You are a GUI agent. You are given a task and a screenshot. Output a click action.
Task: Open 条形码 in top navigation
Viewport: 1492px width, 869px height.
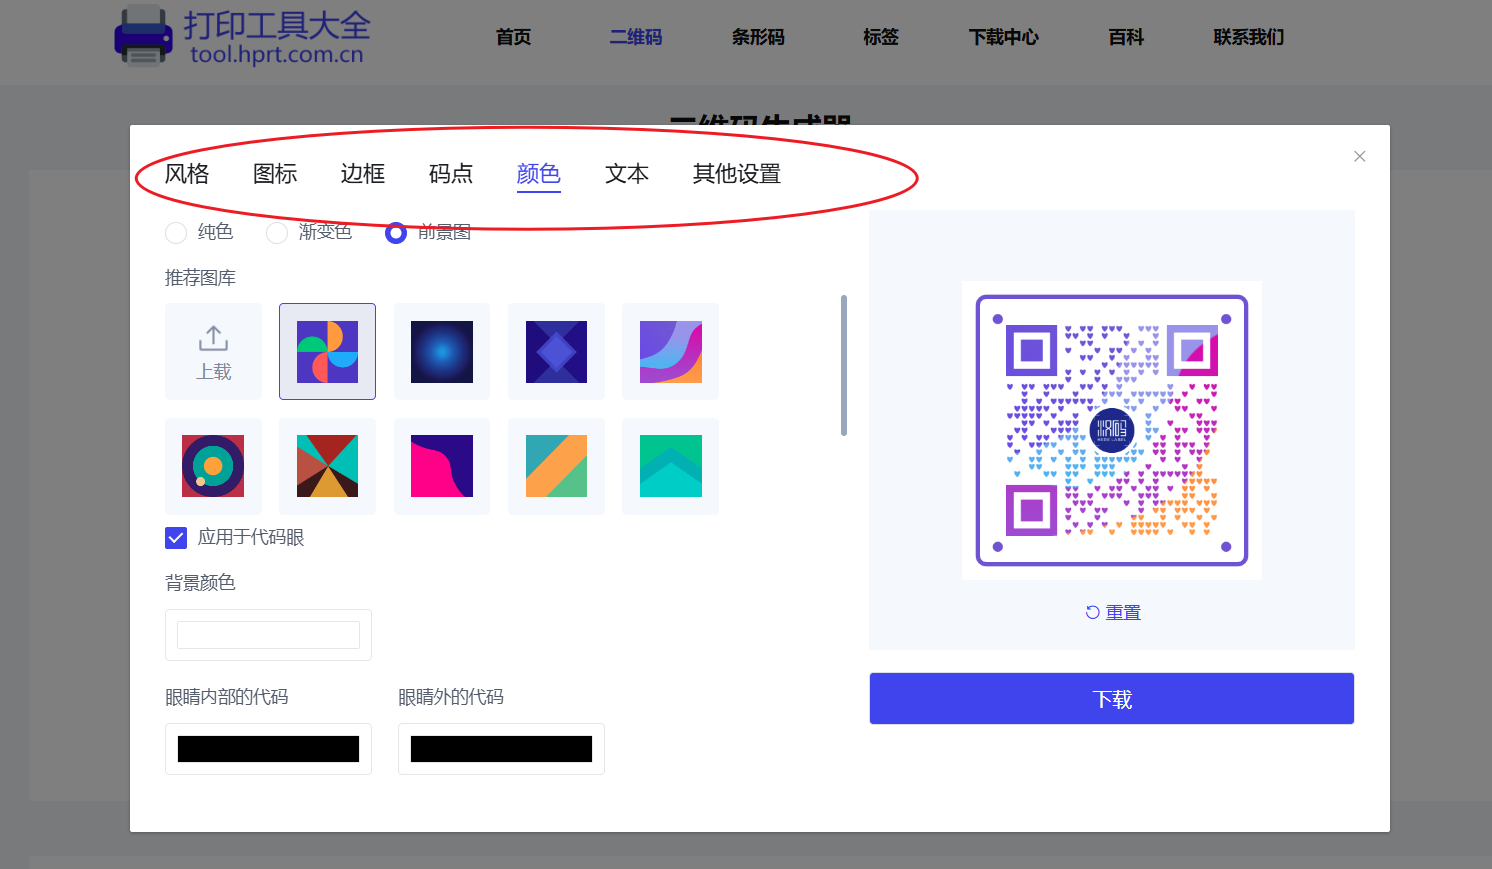[x=758, y=37]
